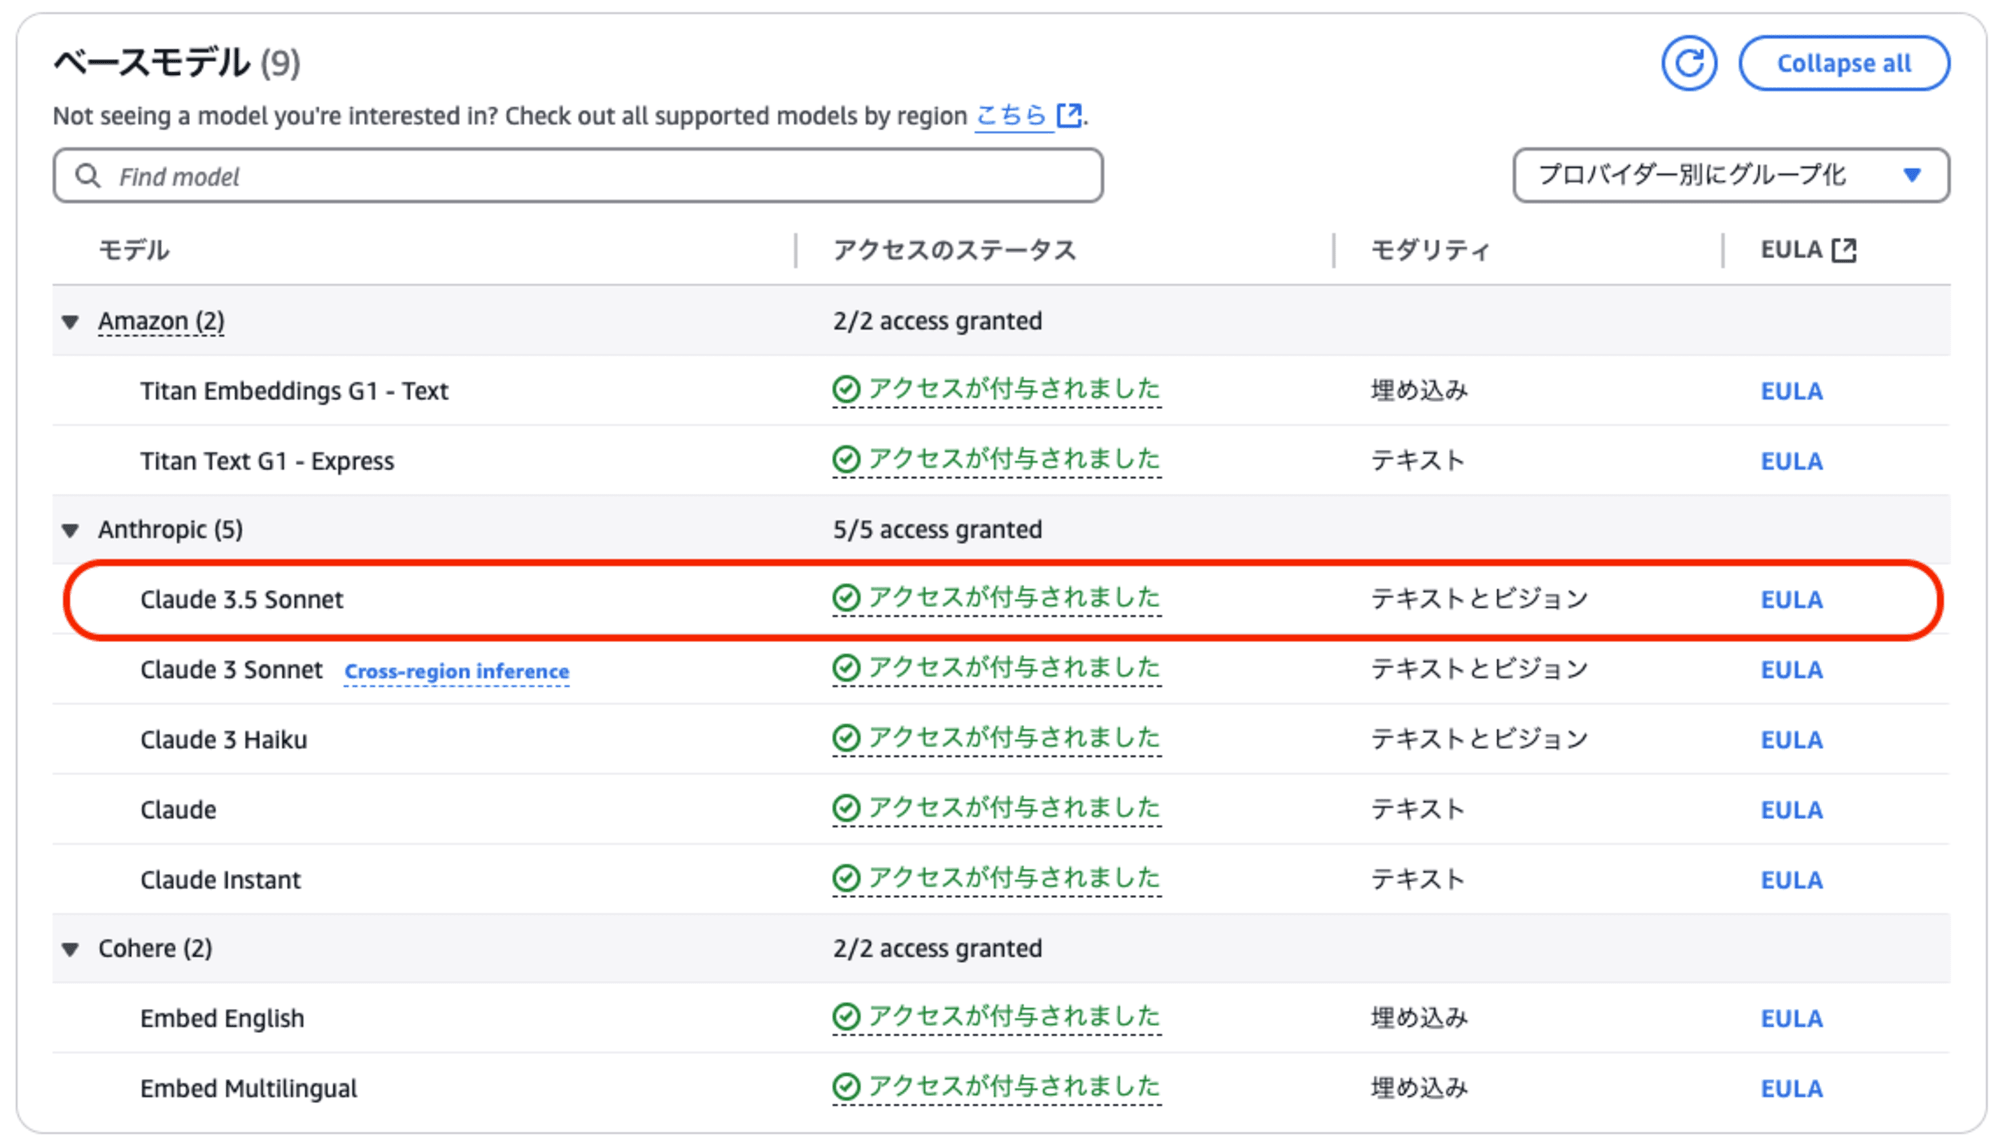
Task: Open EULA link for Titan Text G1 - Express
Action: pyautogui.click(x=1791, y=461)
